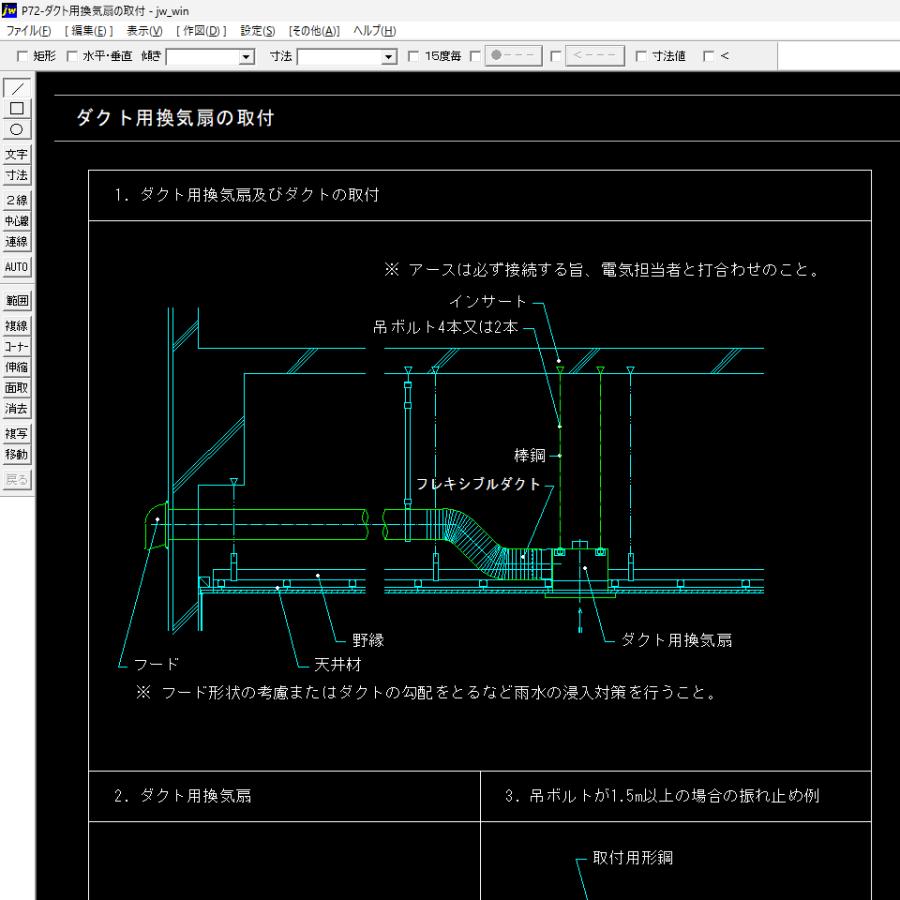Click the drawing title ダクト用換気扇の取付

[175, 118]
